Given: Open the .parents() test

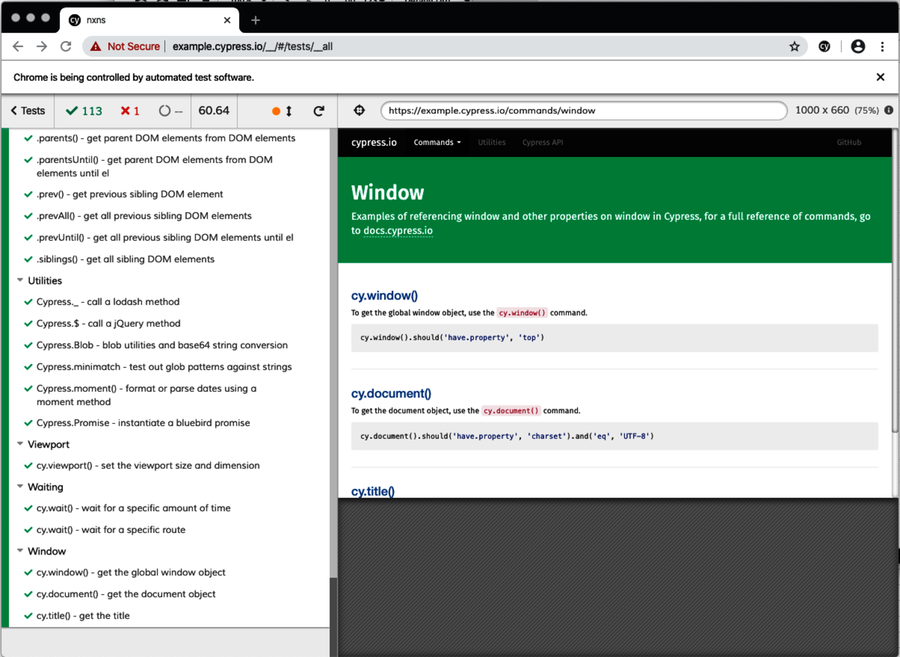Looking at the screenshot, I should point(166,138).
